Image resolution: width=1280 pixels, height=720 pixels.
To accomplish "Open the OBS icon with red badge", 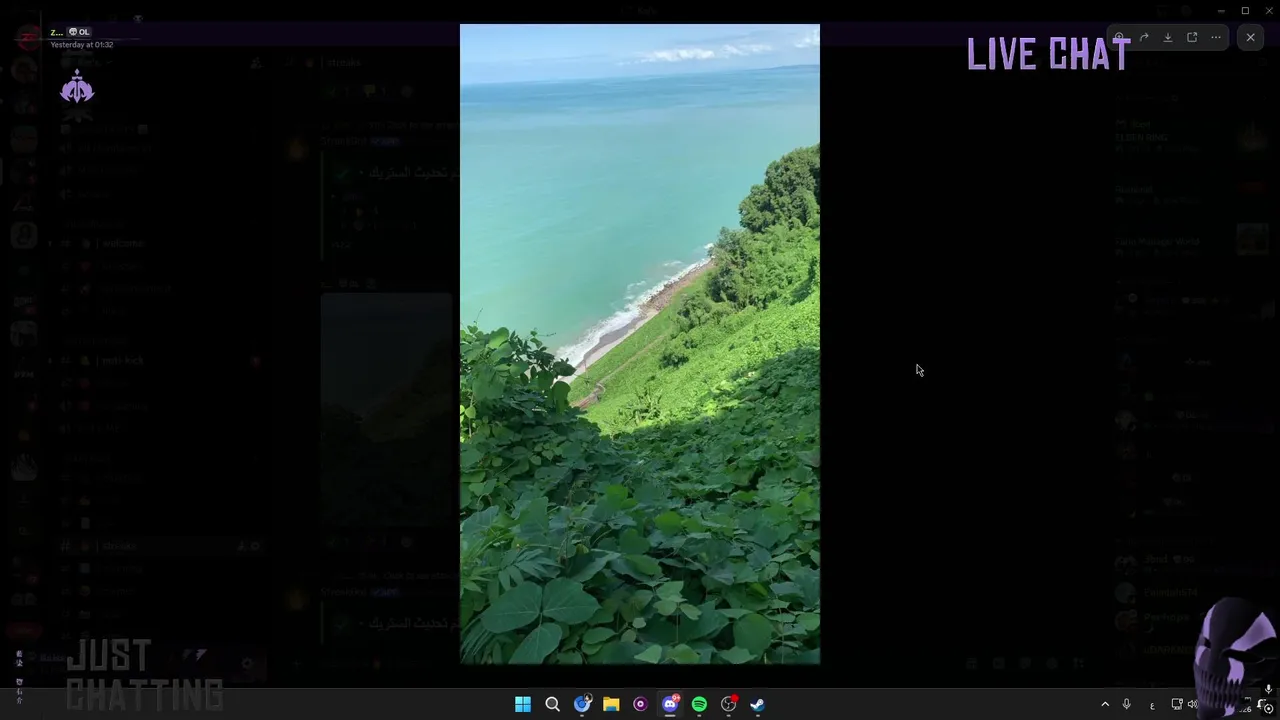I will [729, 704].
